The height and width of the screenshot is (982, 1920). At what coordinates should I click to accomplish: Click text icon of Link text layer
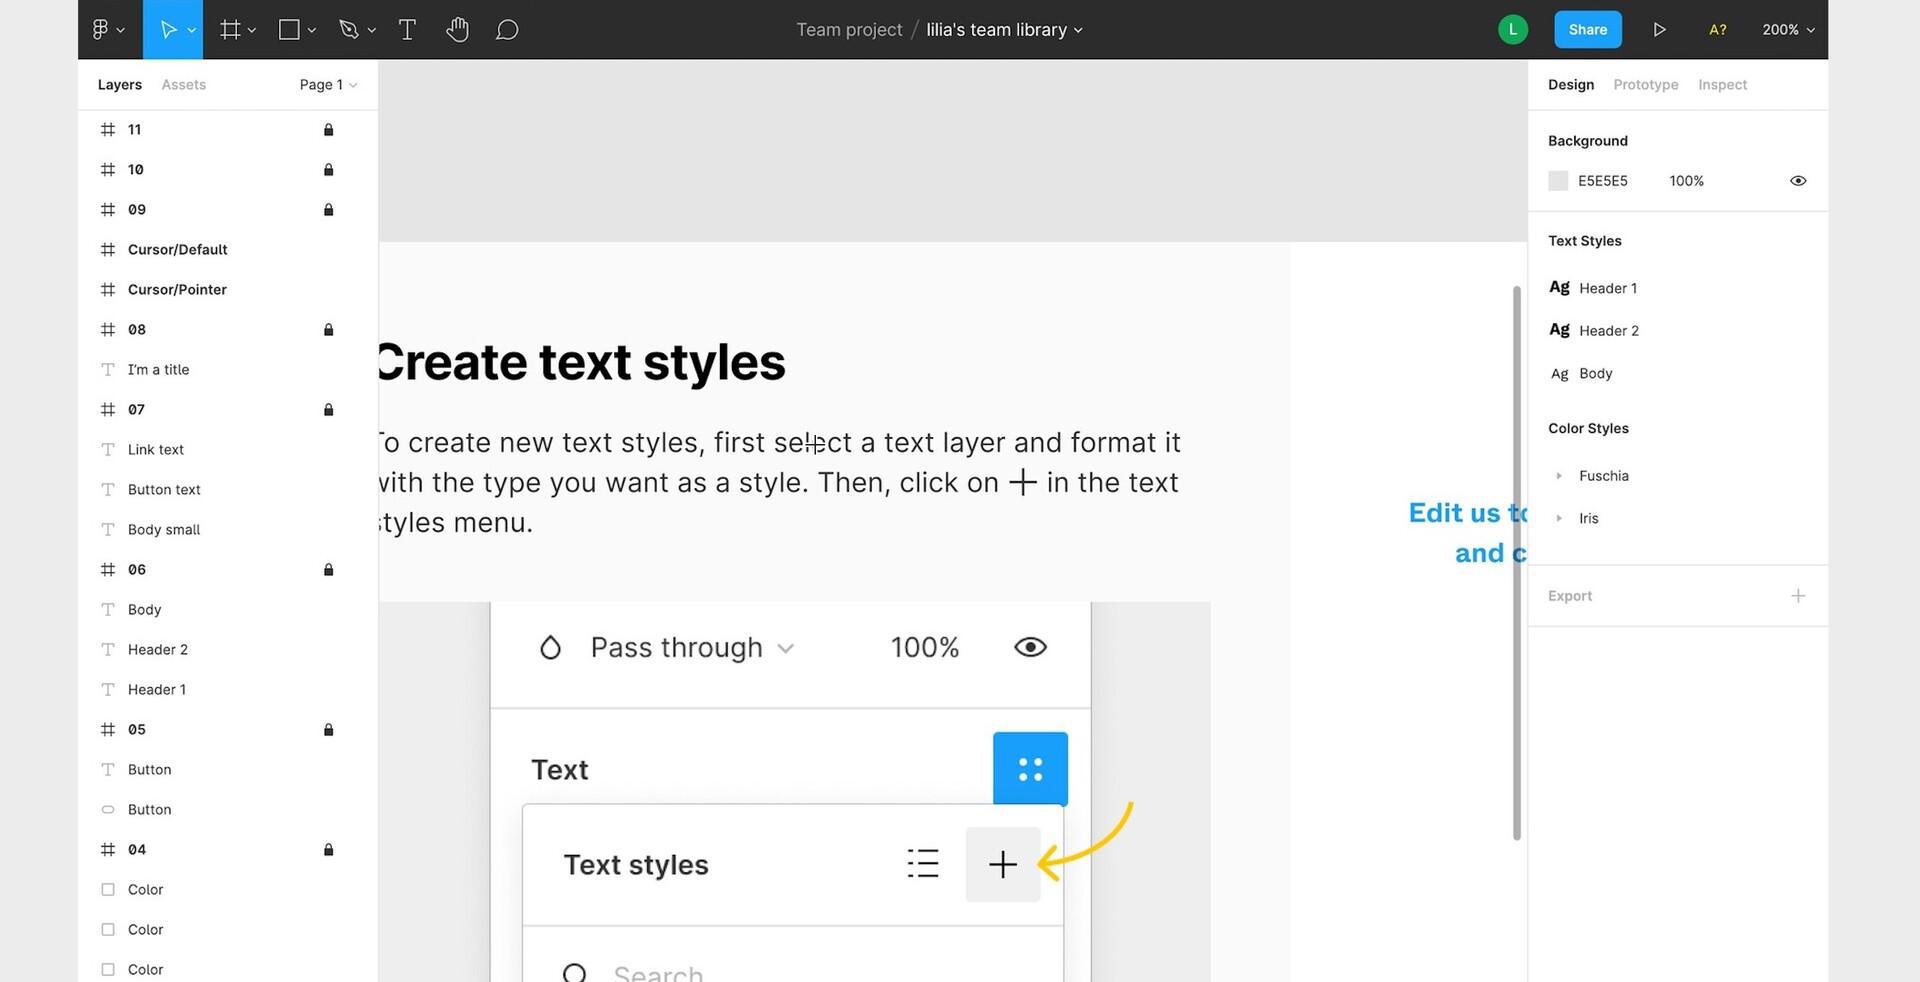coord(108,449)
